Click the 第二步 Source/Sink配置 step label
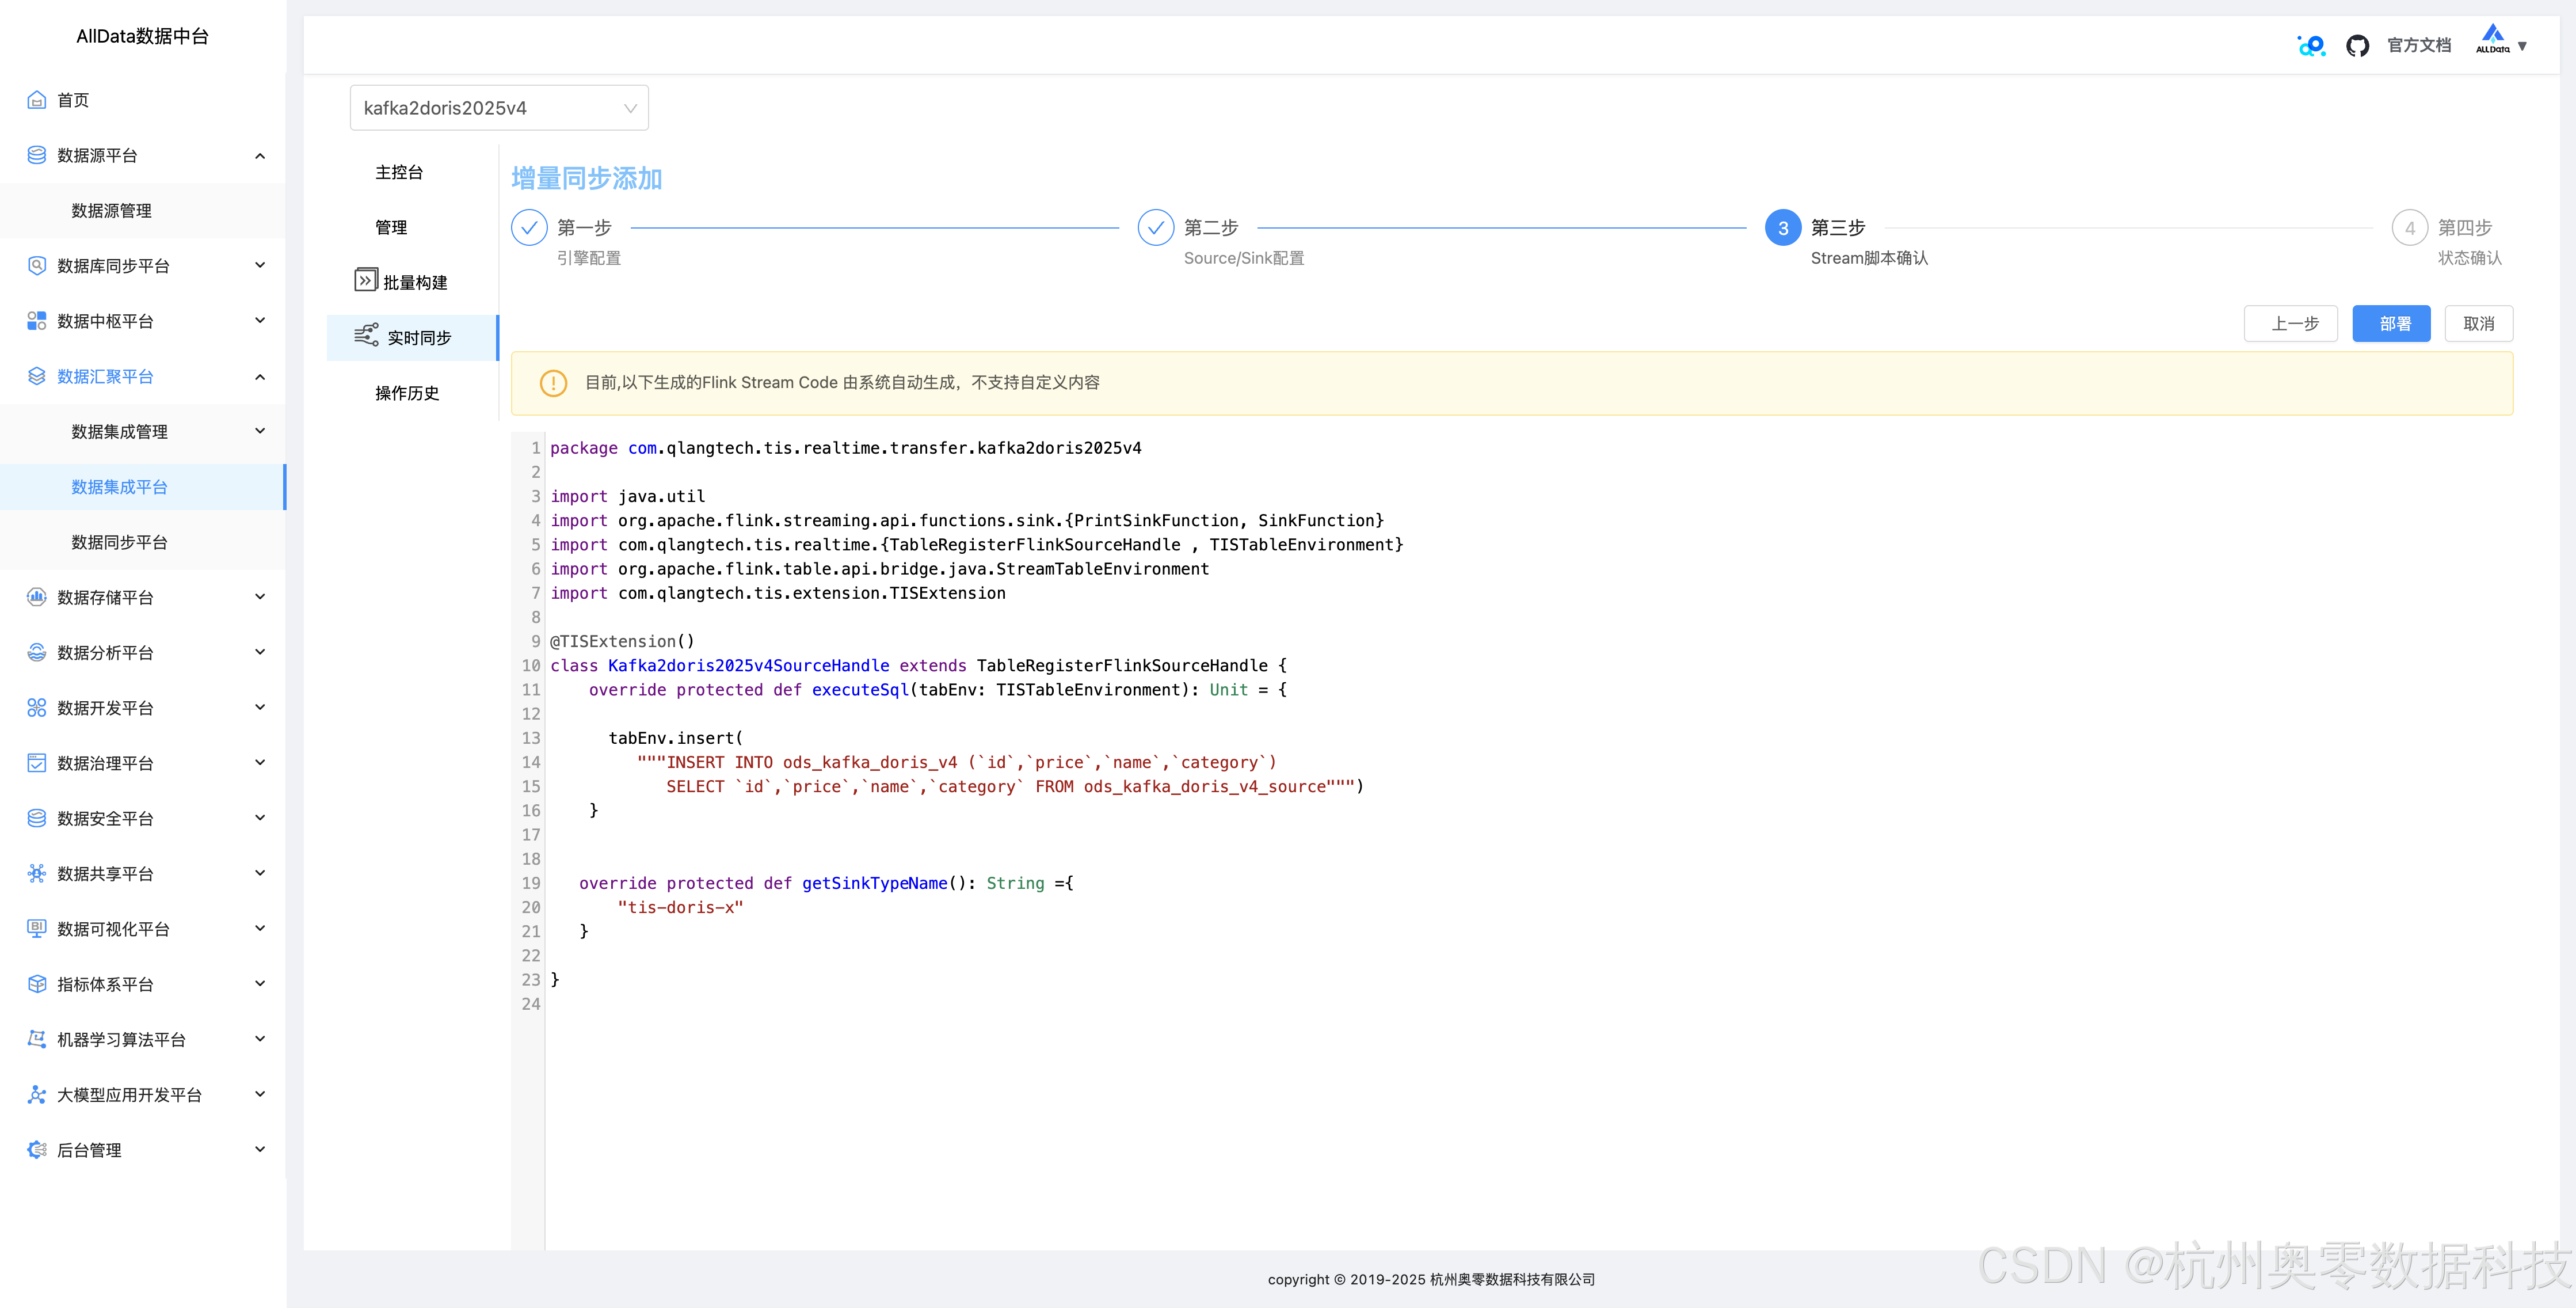This screenshot has height=1308, width=2576. 1243,242
